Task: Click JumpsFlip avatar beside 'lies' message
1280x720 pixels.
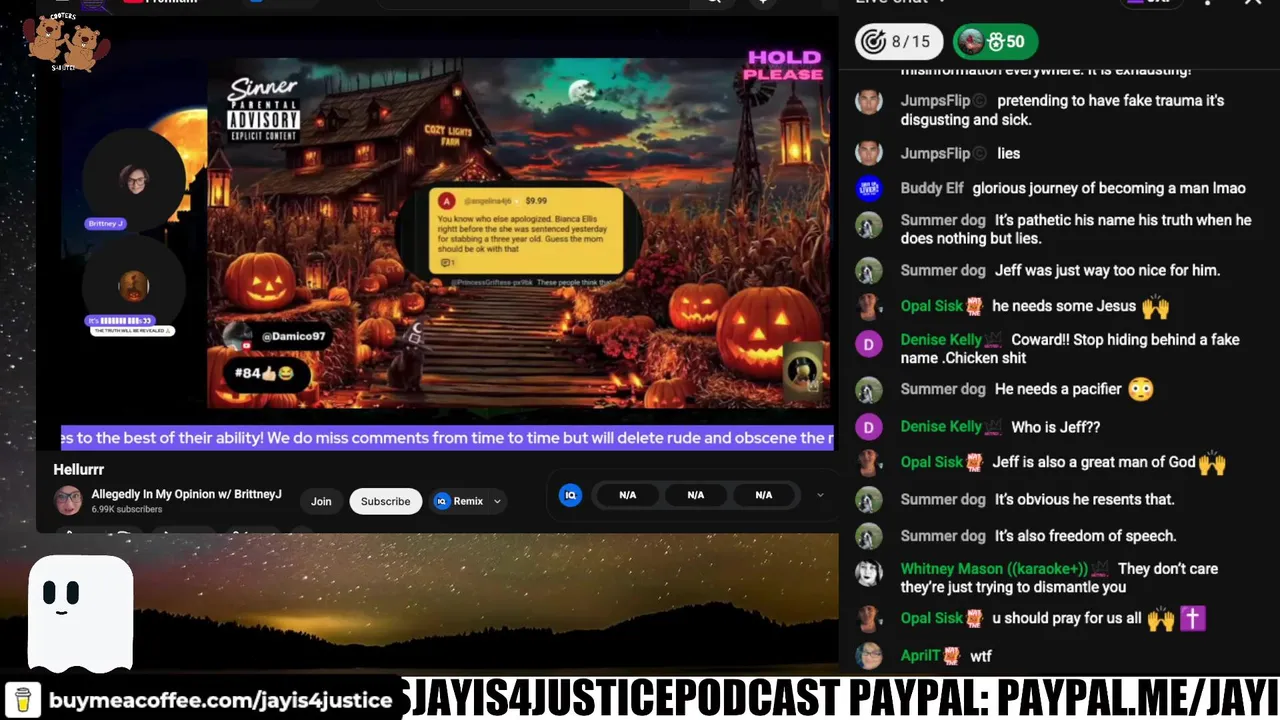Action: pyautogui.click(x=868, y=153)
